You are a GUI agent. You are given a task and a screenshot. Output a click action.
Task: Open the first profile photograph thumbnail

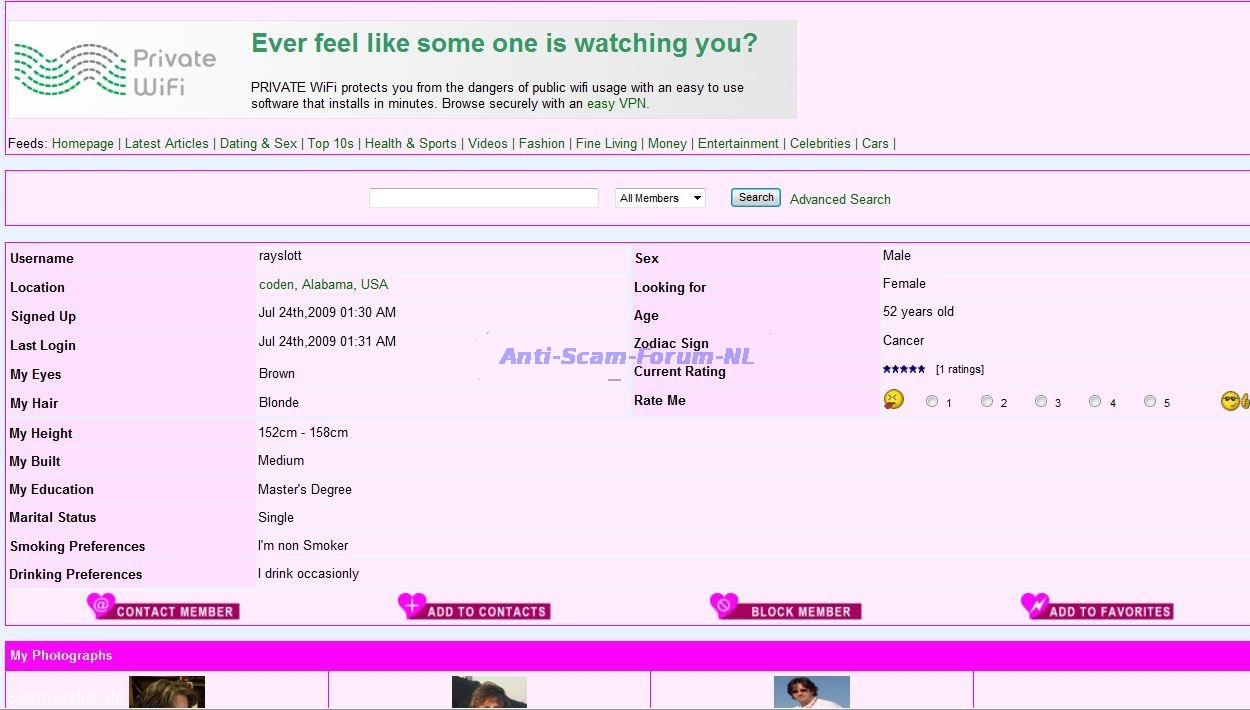pyautogui.click(x=167, y=693)
